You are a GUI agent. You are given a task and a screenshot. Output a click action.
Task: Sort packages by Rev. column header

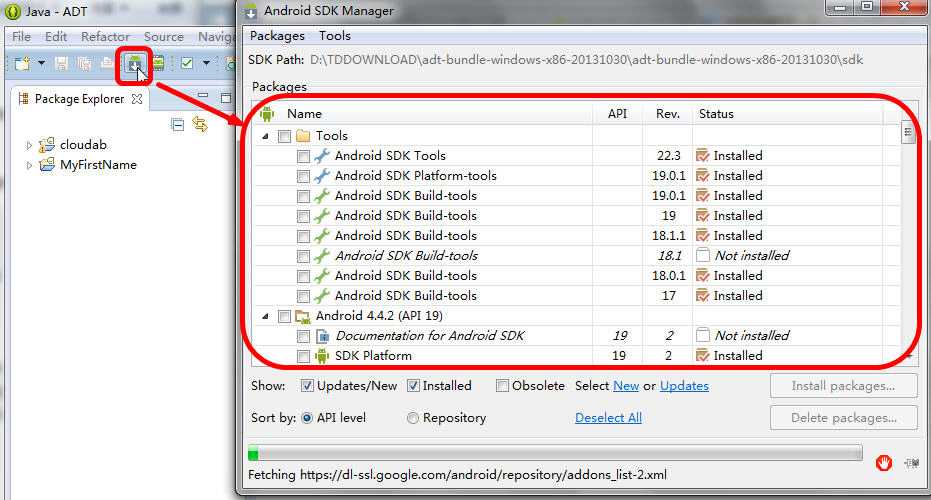668,113
